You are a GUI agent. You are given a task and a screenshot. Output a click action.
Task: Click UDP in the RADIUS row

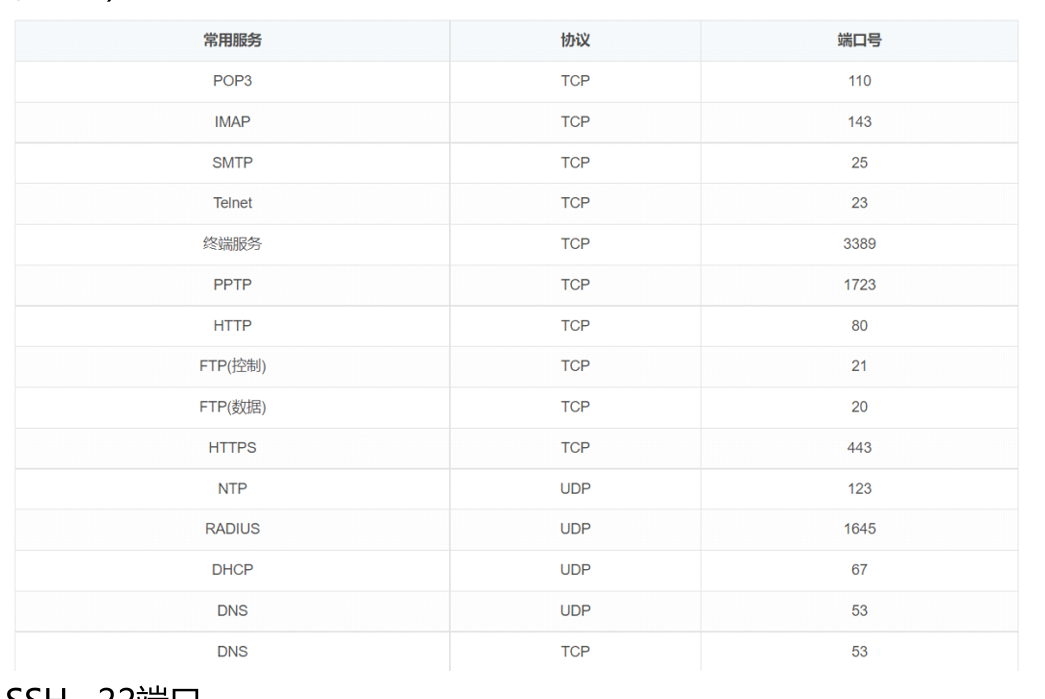575,529
